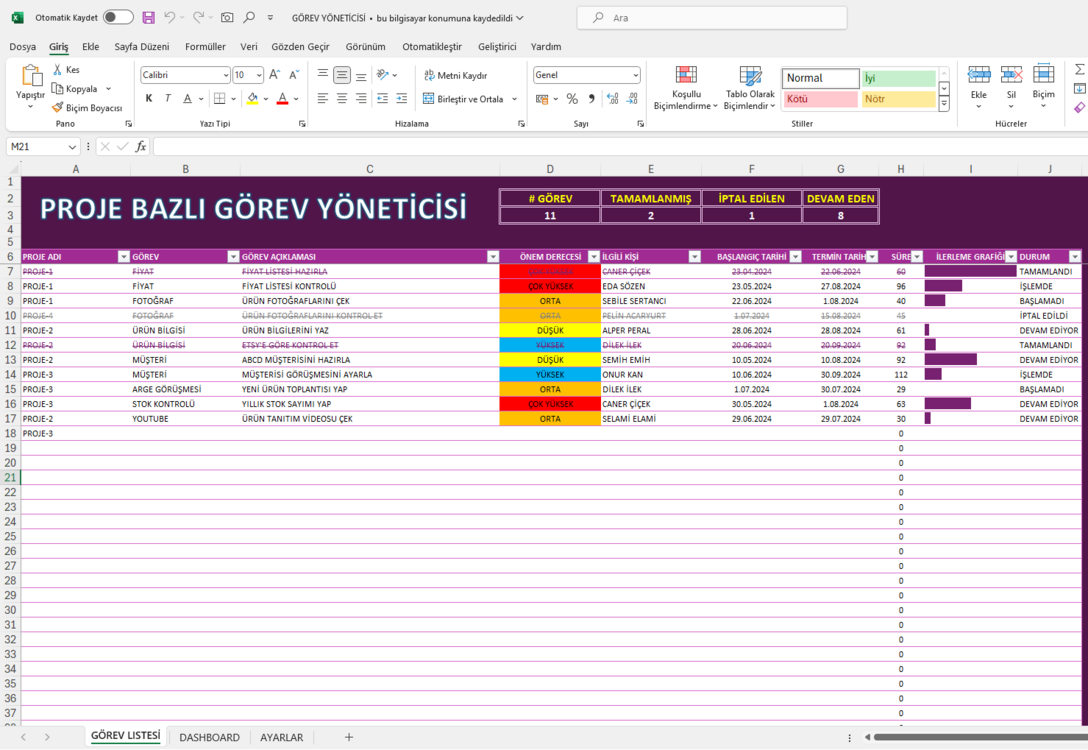The height and width of the screenshot is (750, 1088).
Task: Toggle middle vertical alignment
Action: pyautogui.click(x=342, y=75)
